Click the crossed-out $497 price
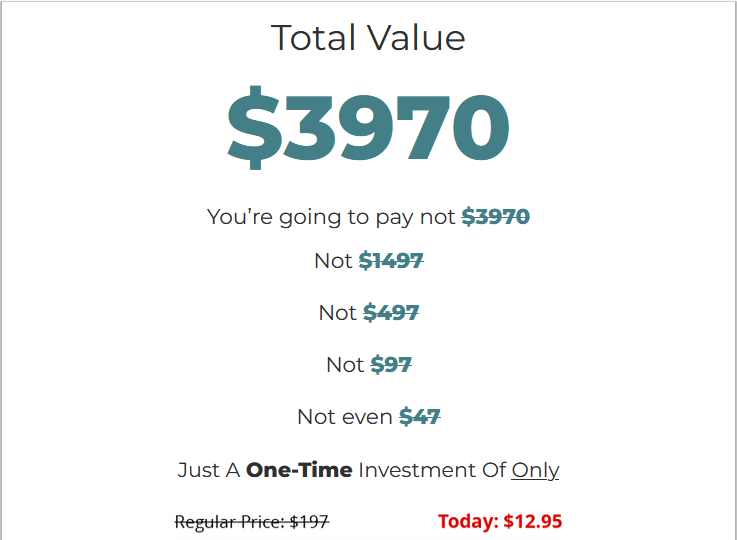The height and width of the screenshot is (540, 737). point(391,313)
